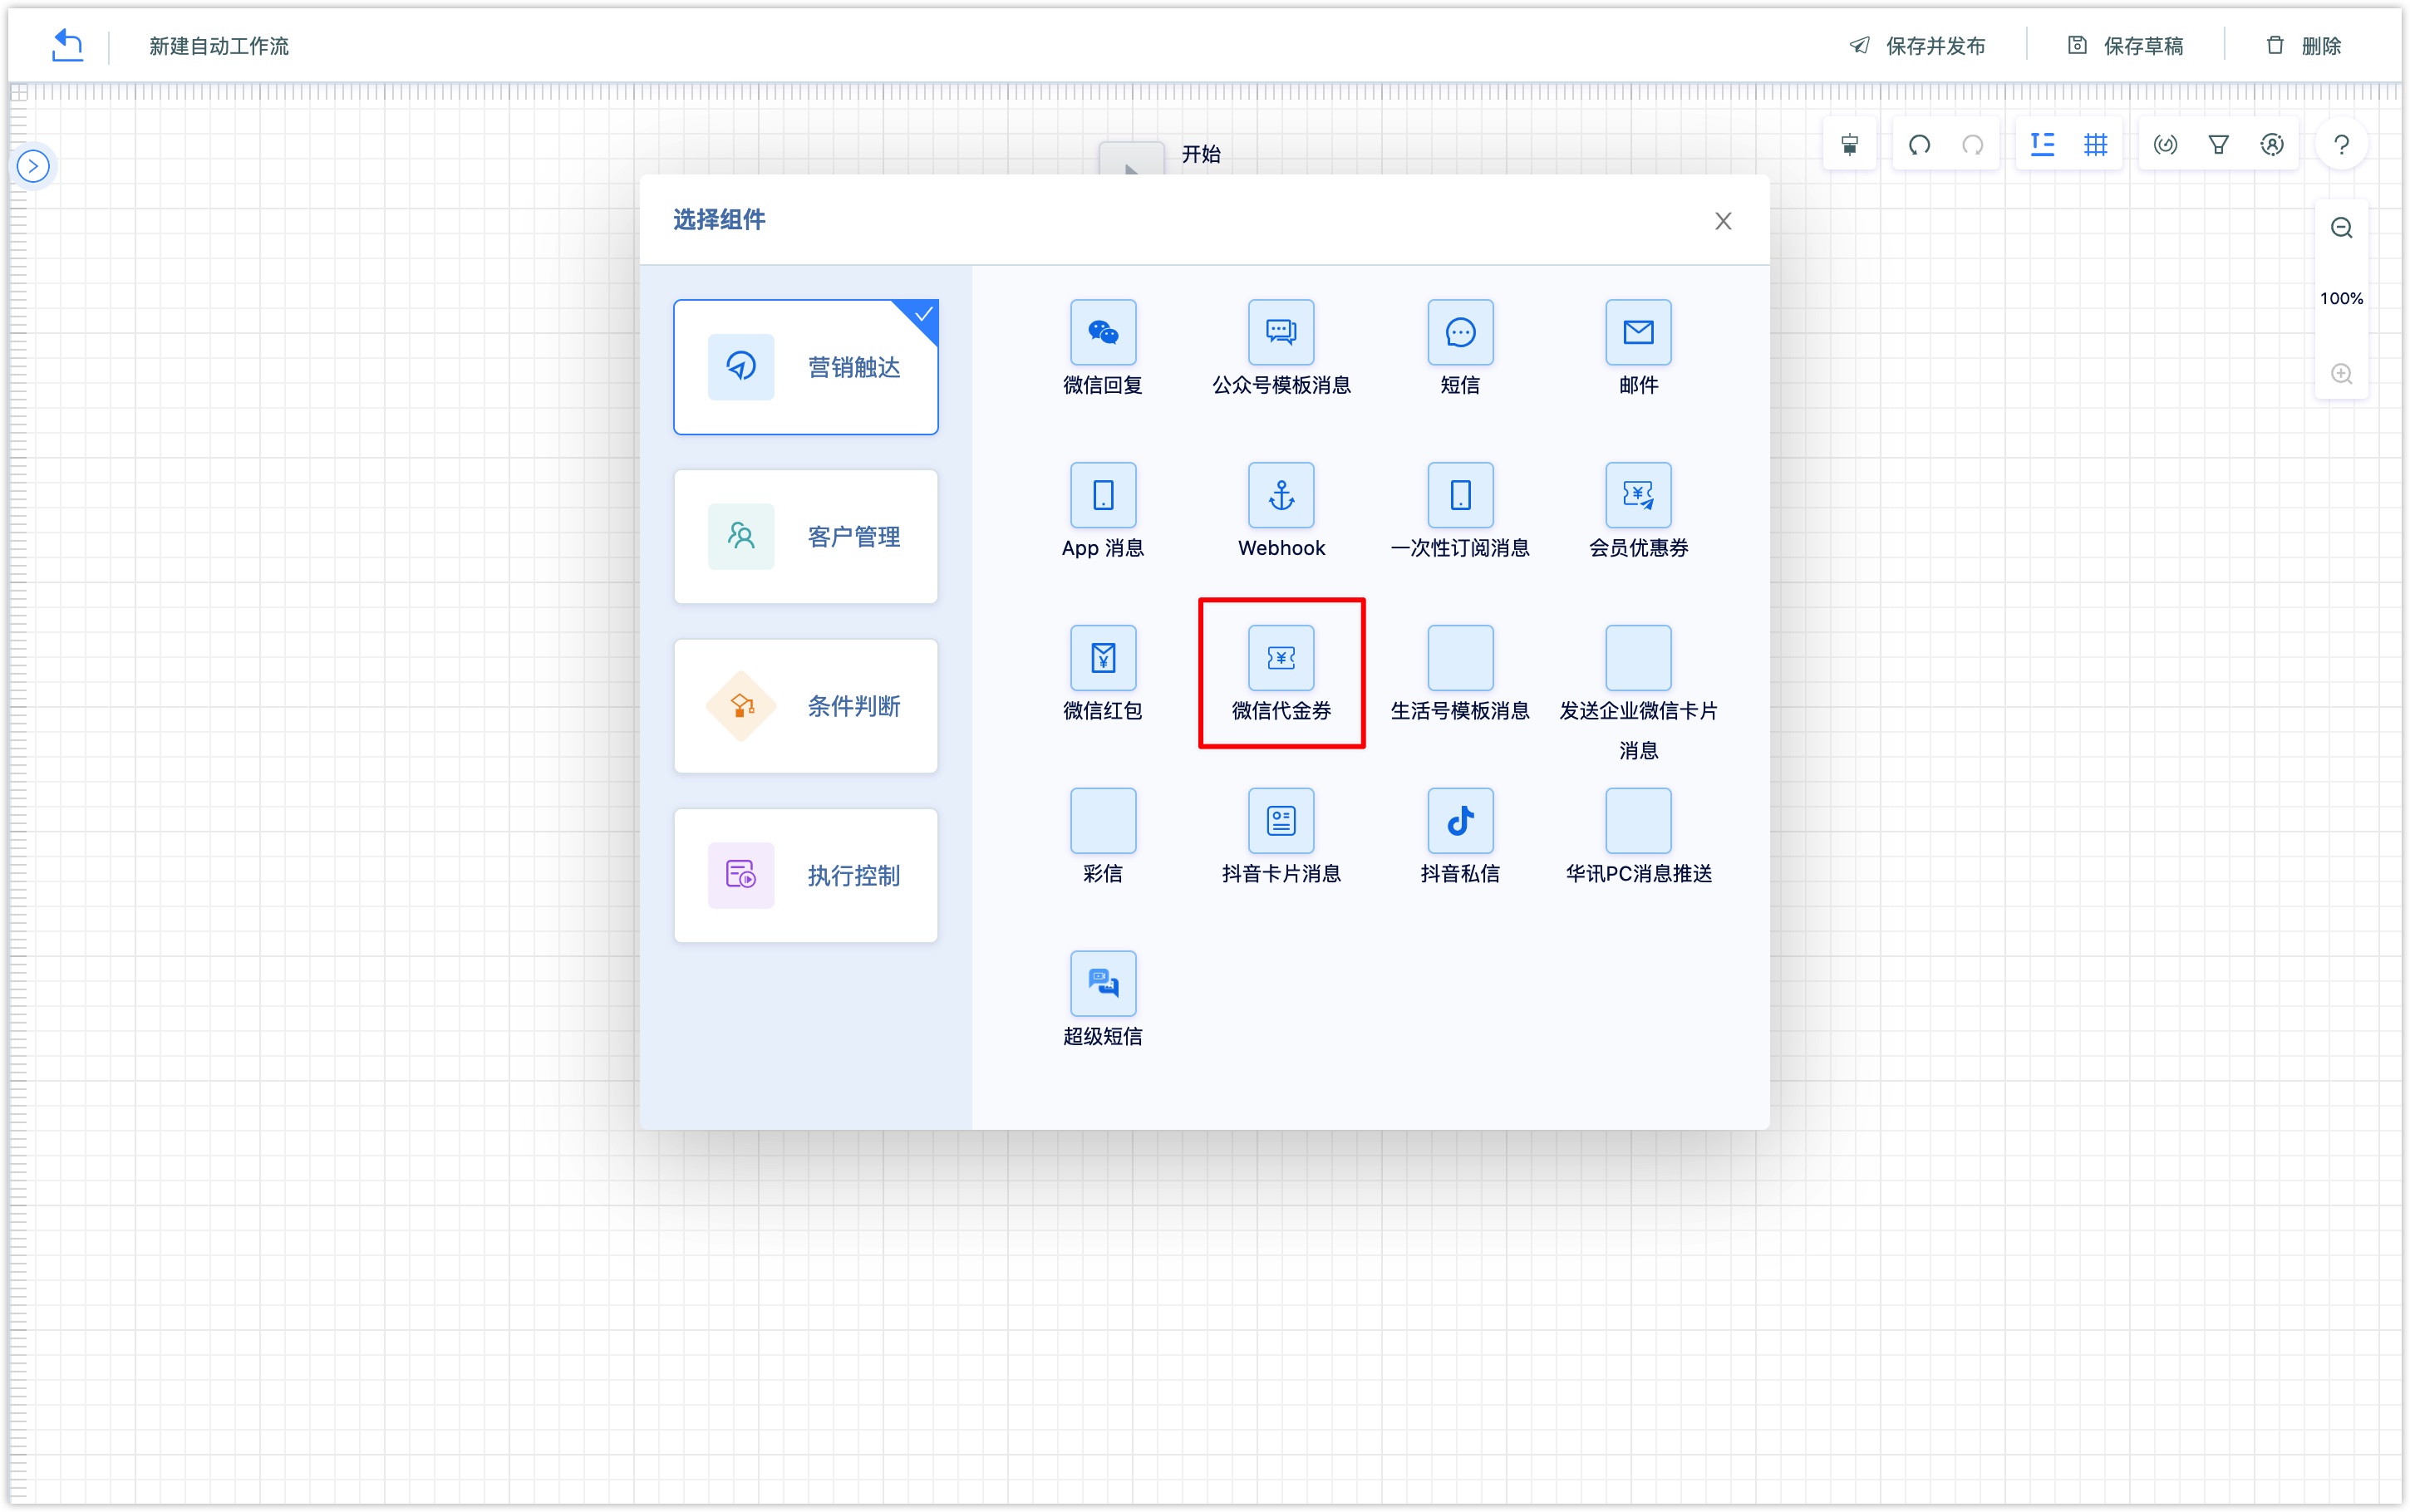Click 保存并发布 to publish workflow
Screen dimensions: 2410x1512
coord(1916,46)
